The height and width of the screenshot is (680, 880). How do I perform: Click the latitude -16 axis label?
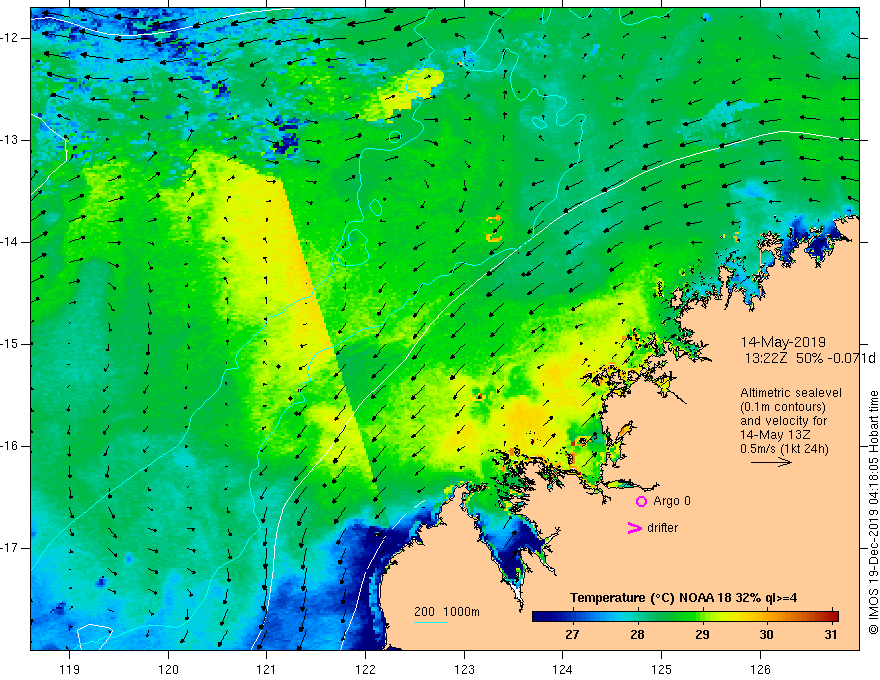click(11, 446)
